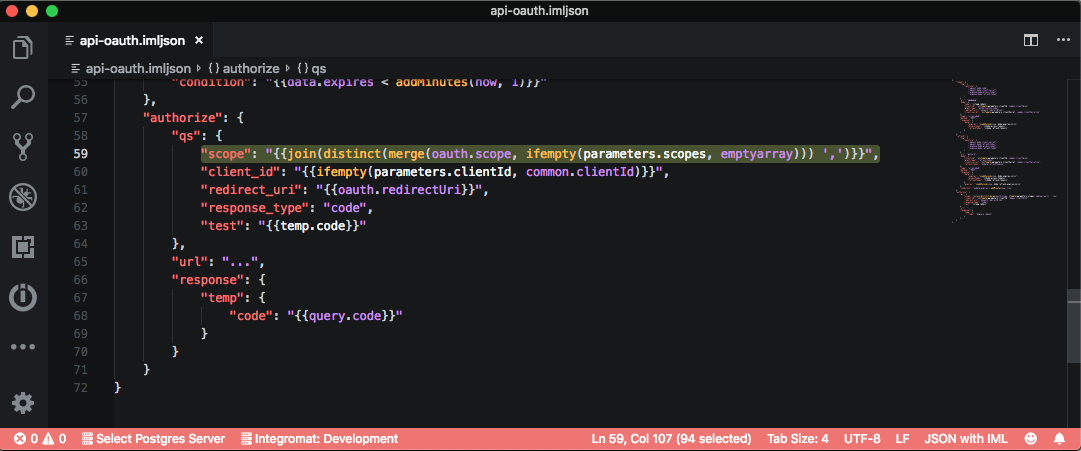Screen dimensions: 1081x451
Task: Open errors and warnings problems indicator
Action: 40,438
